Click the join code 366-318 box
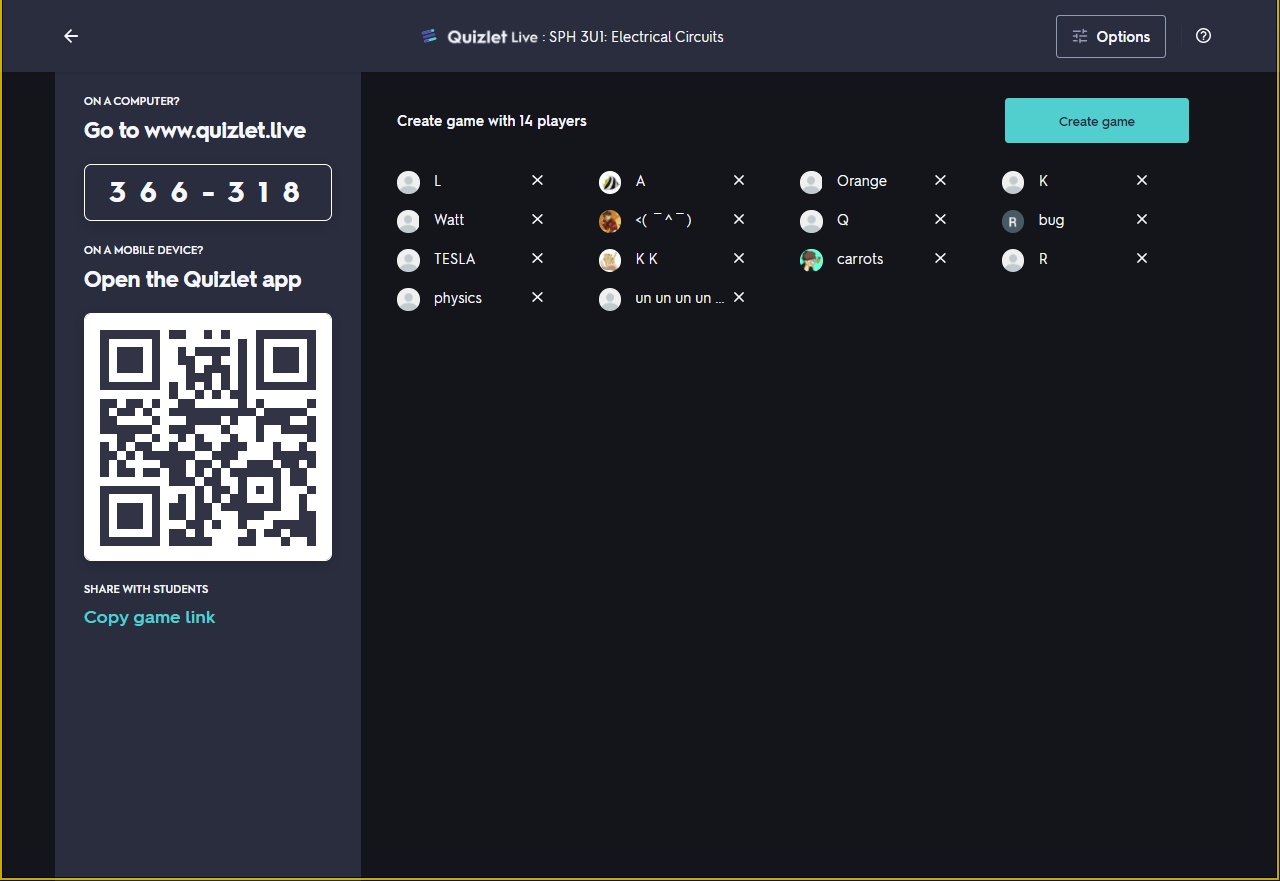This screenshot has width=1280, height=881. pyautogui.click(x=208, y=192)
